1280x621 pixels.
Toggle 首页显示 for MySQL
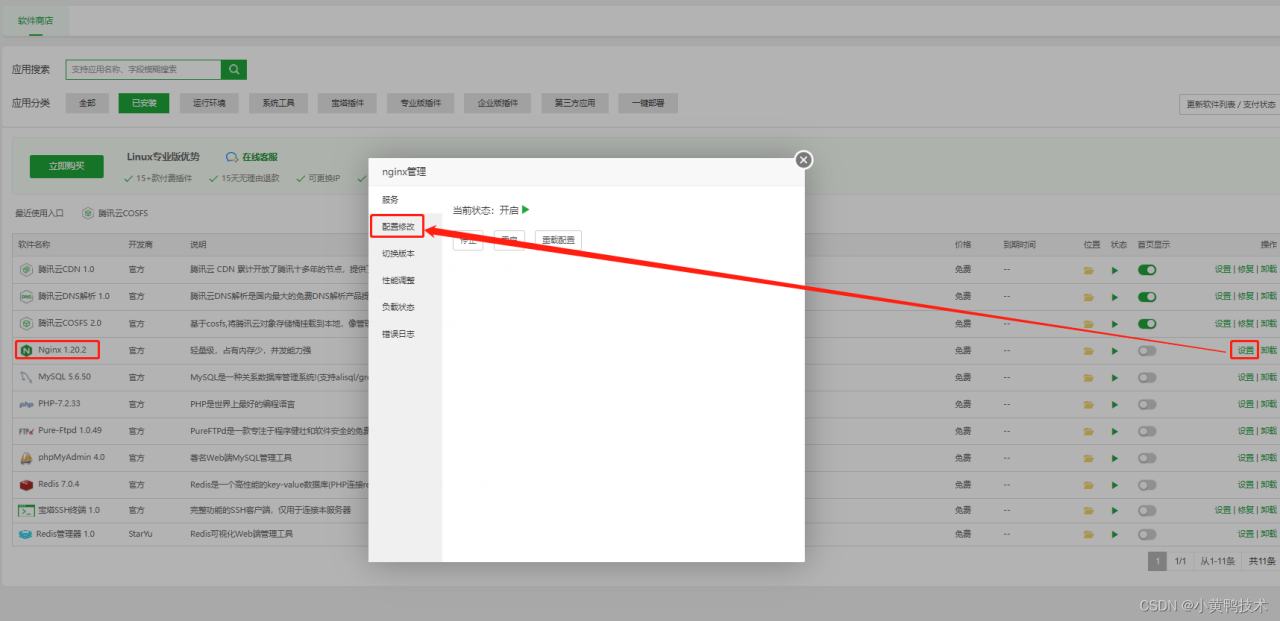pyautogui.click(x=1147, y=377)
